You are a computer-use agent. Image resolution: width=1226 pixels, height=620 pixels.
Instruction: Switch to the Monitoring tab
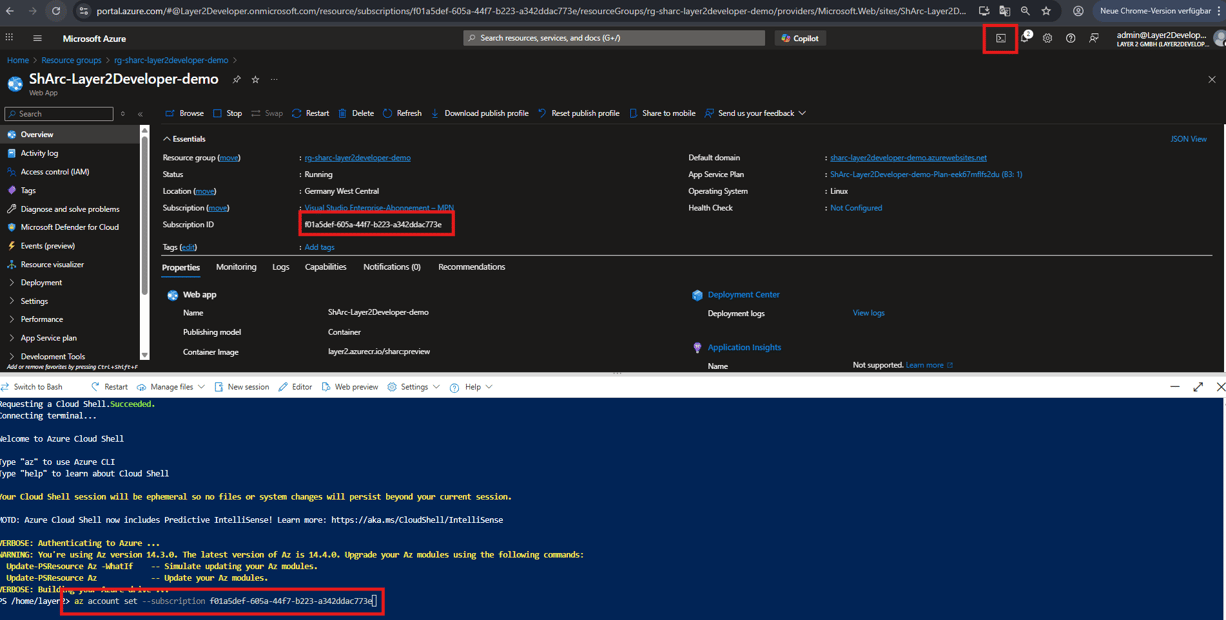(236, 267)
